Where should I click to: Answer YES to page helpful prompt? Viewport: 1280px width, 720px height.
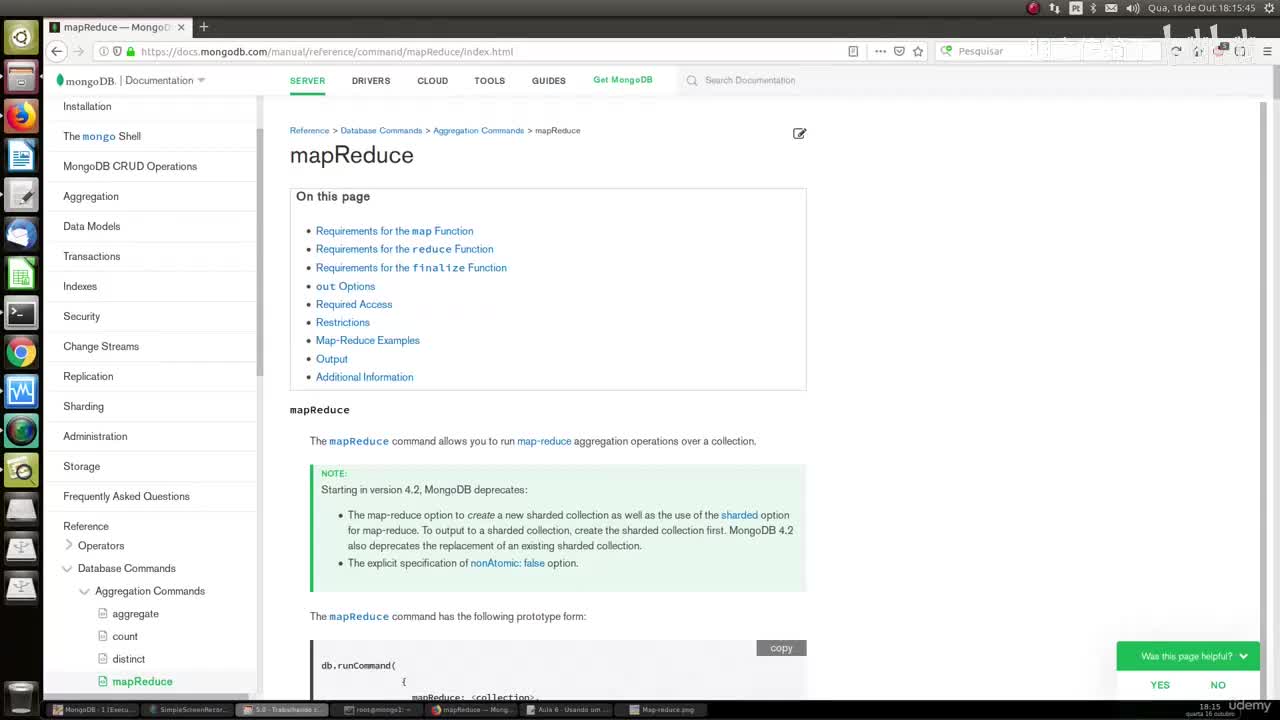click(1160, 685)
